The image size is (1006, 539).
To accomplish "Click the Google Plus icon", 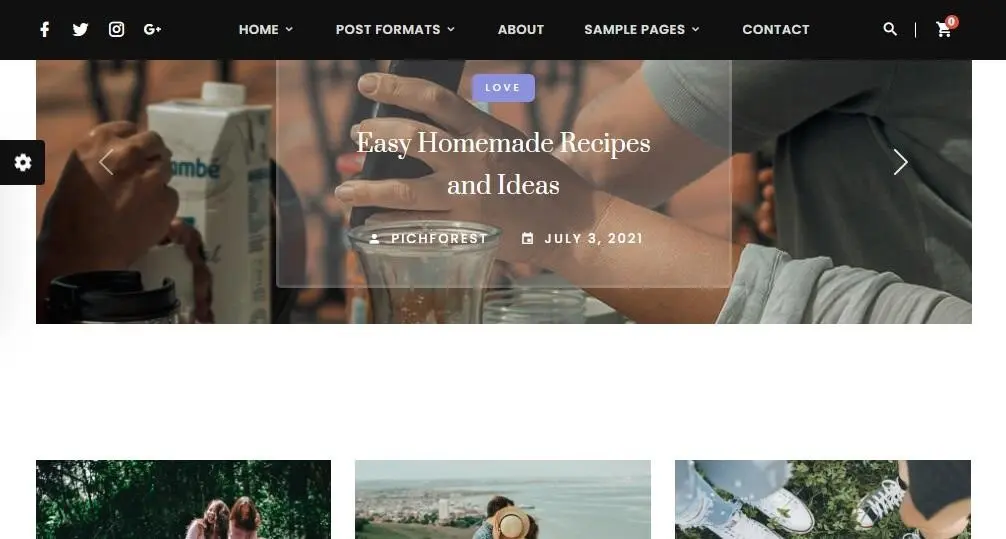I will (x=152, y=30).
